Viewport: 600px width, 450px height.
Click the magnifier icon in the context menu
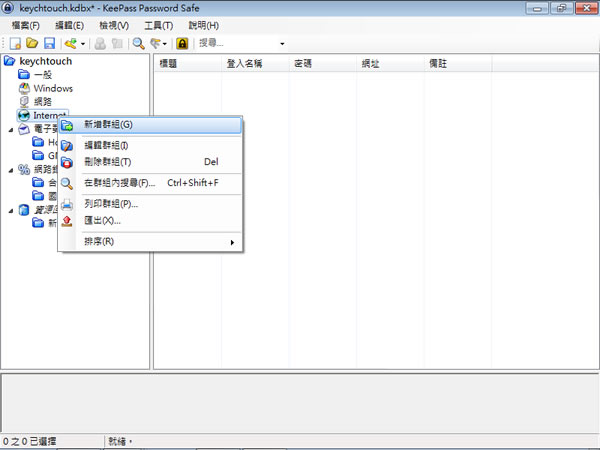click(67, 184)
